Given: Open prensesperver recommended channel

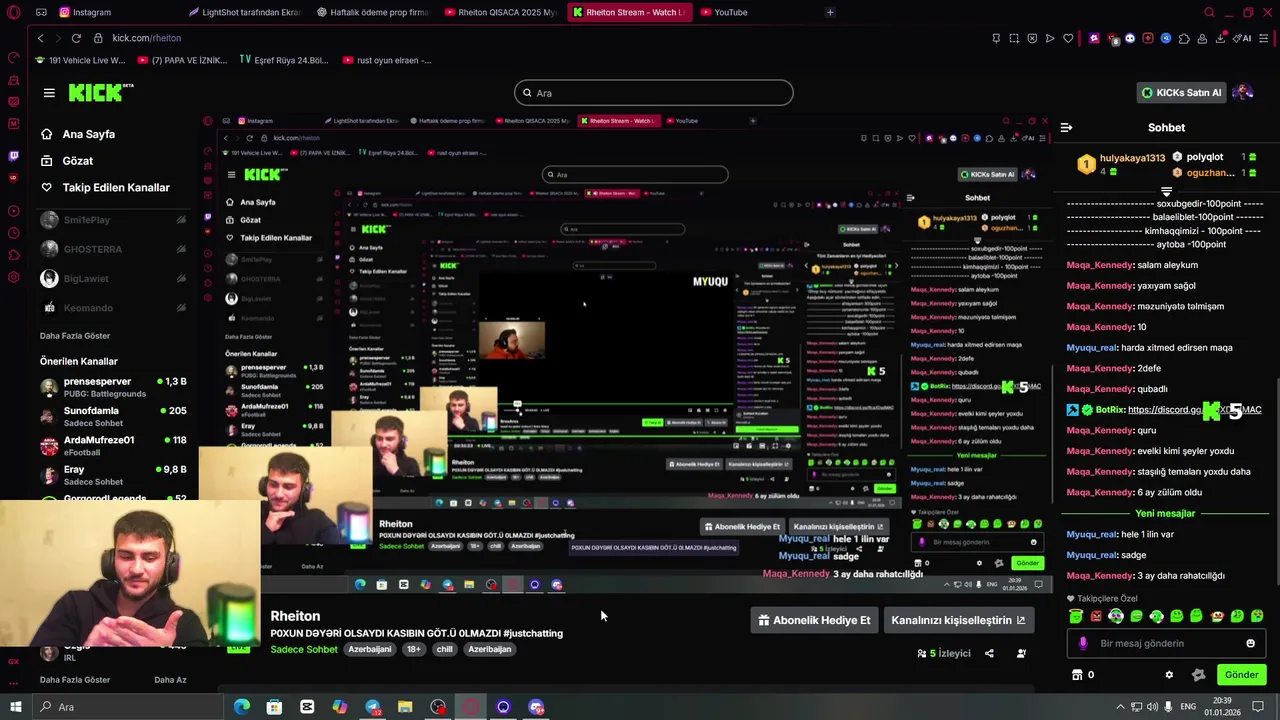Looking at the screenshot, I should [112, 387].
